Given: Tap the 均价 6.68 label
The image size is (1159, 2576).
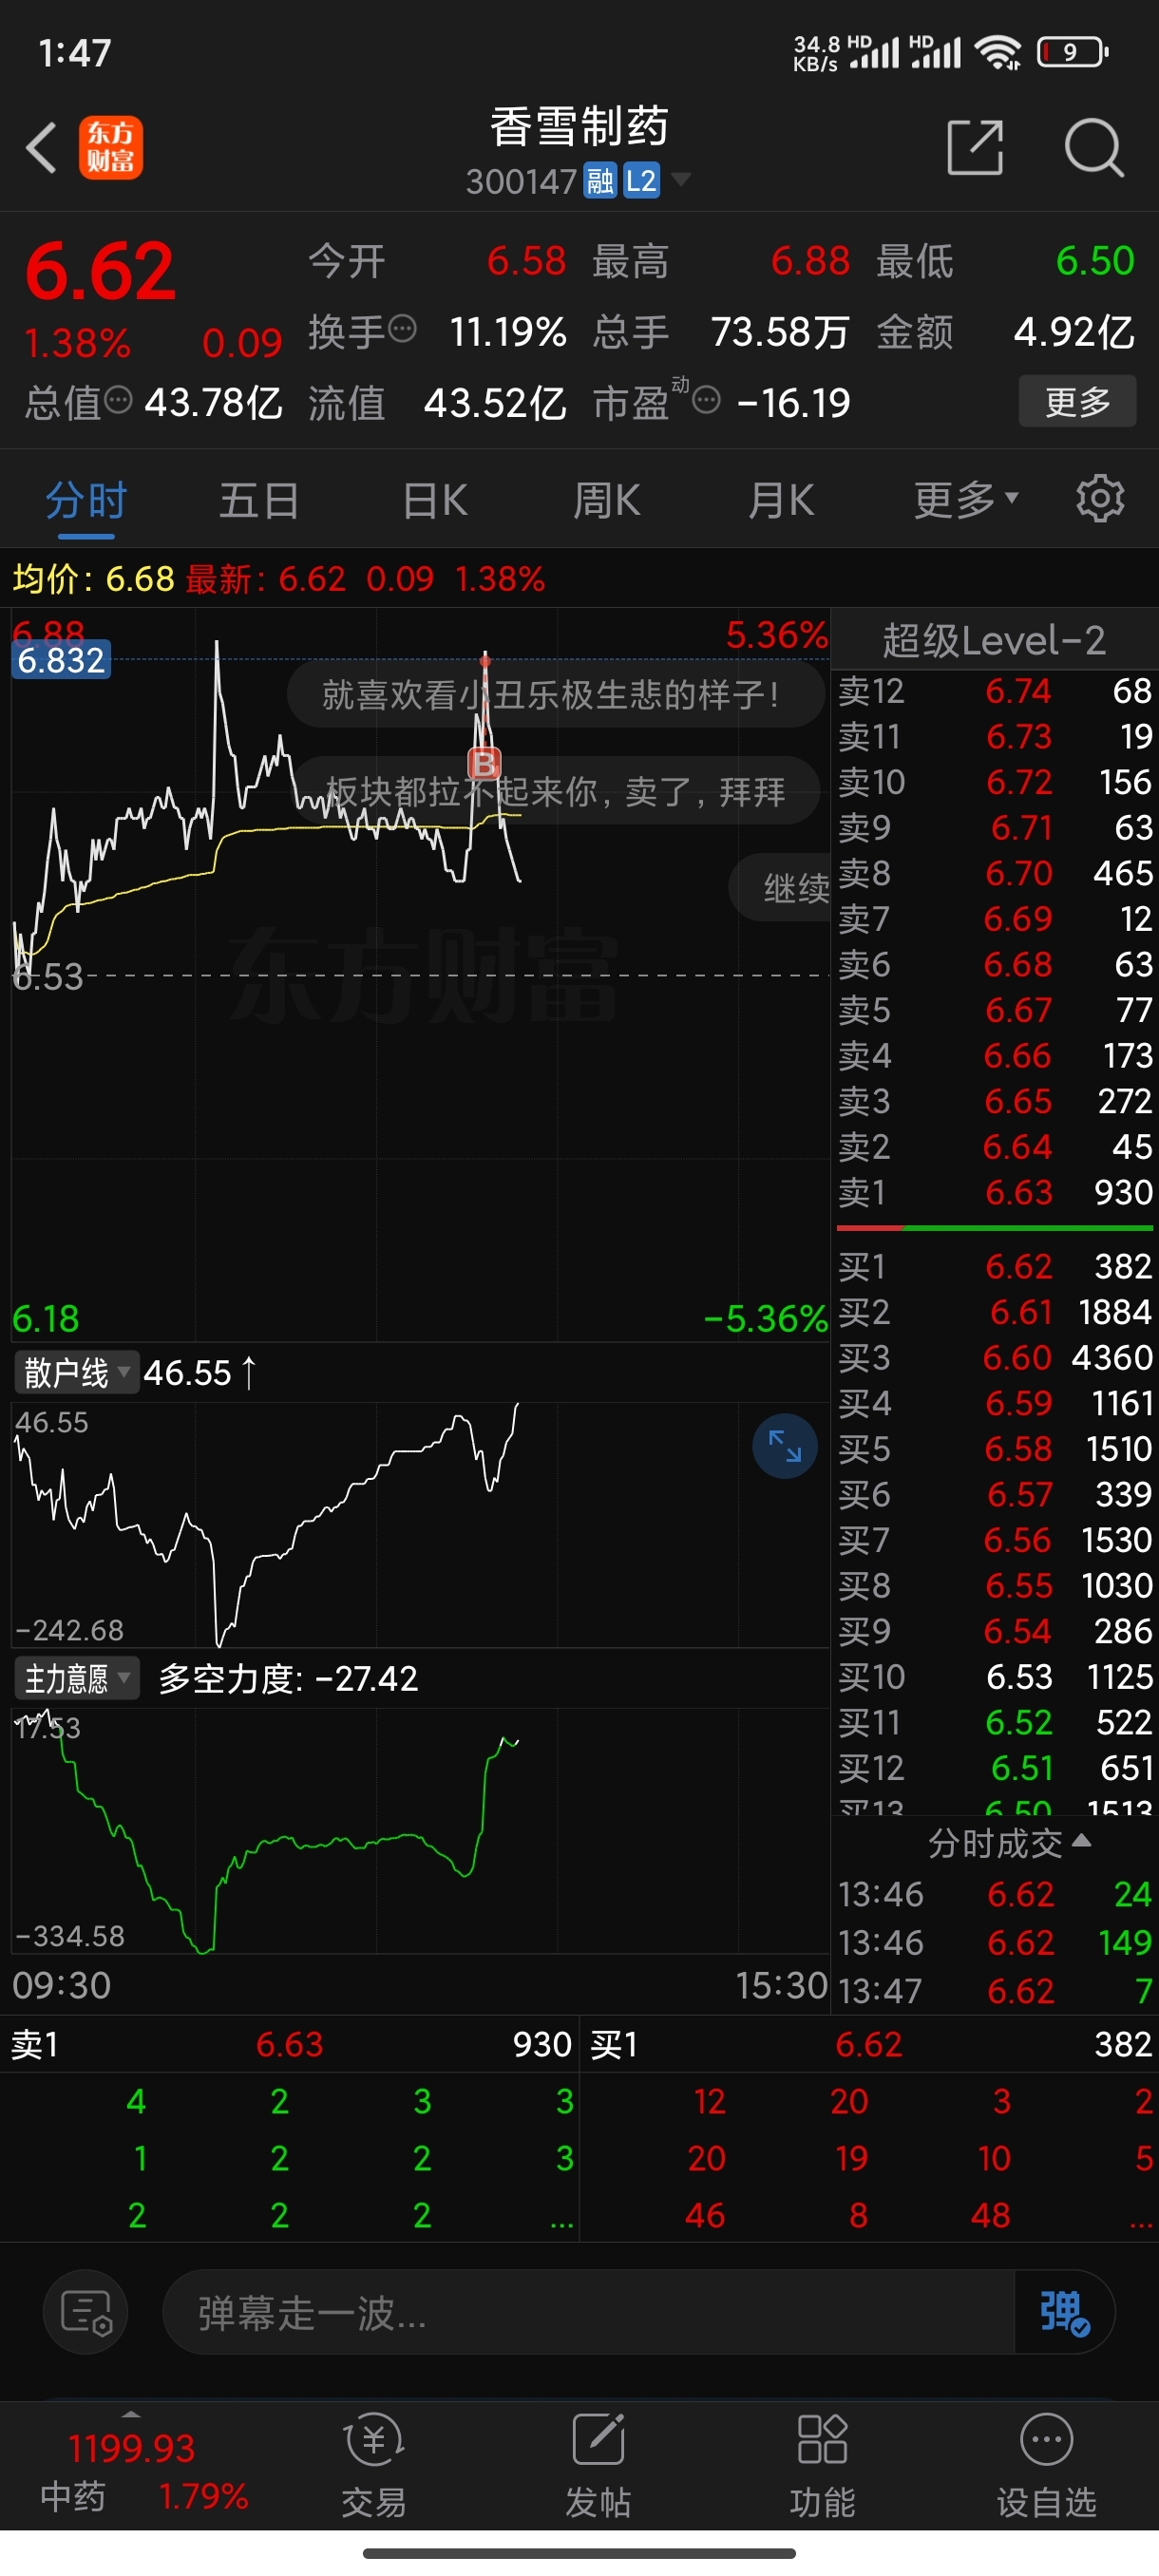Looking at the screenshot, I should coord(93,578).
